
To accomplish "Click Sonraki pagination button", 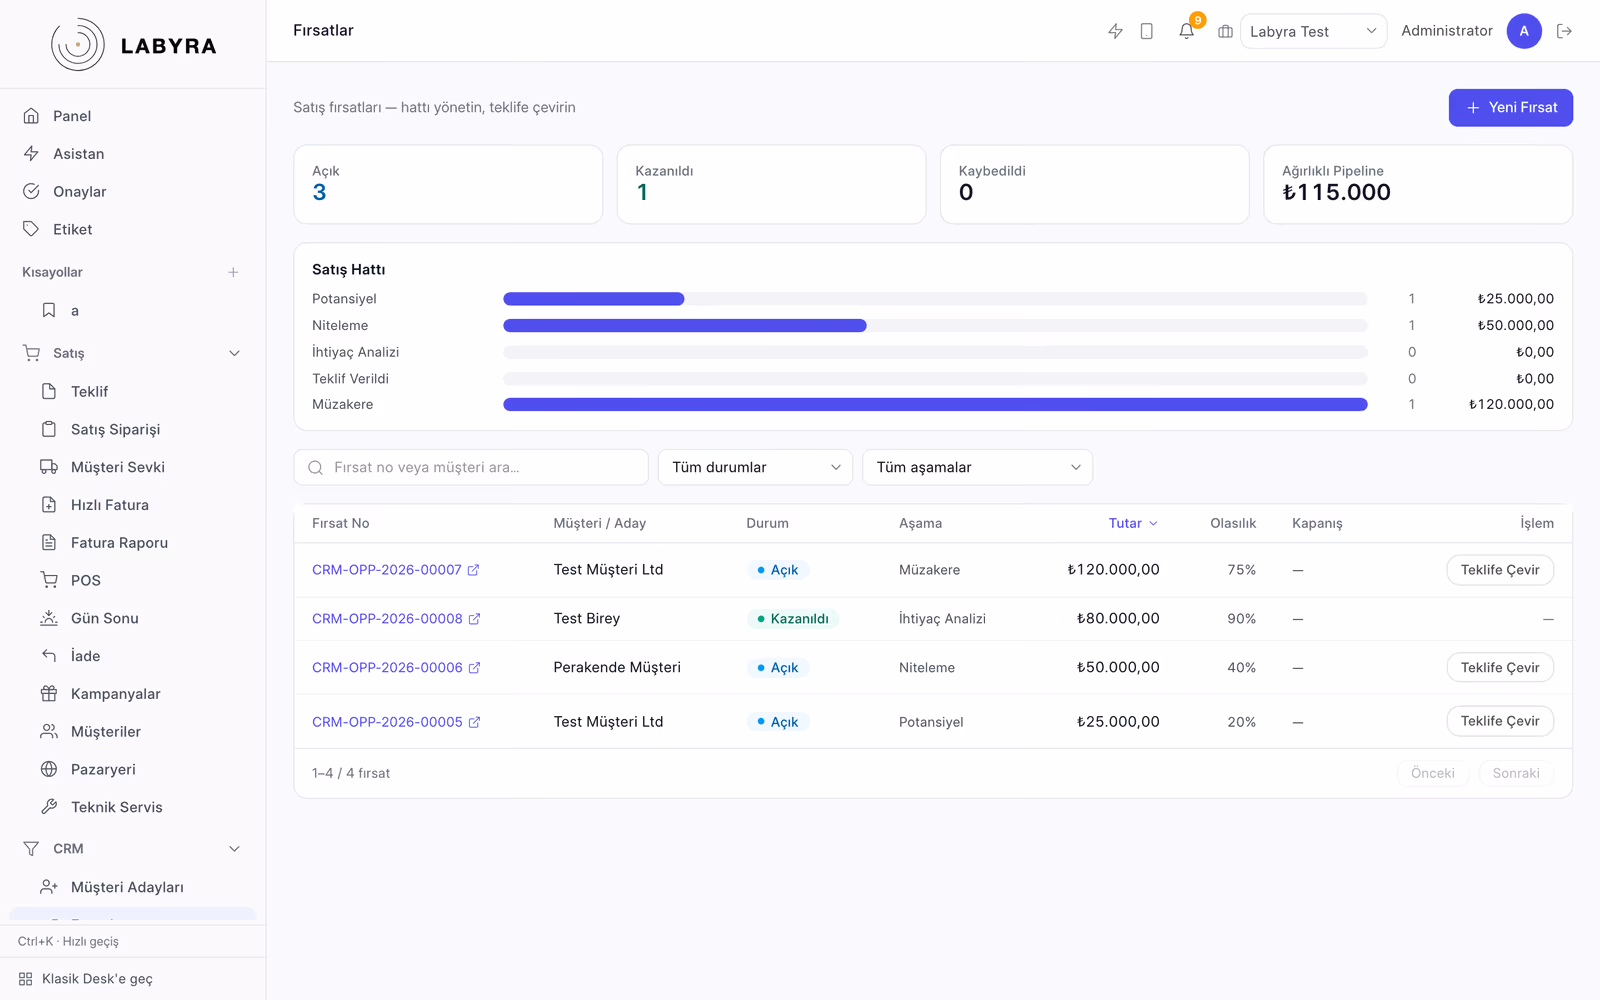I will 1516,773.
